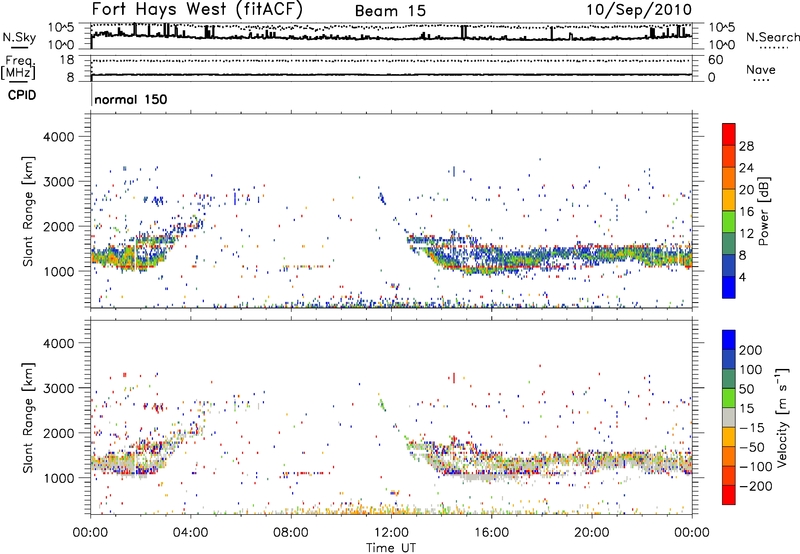Click the '28' value on the power colorbar

746,146
